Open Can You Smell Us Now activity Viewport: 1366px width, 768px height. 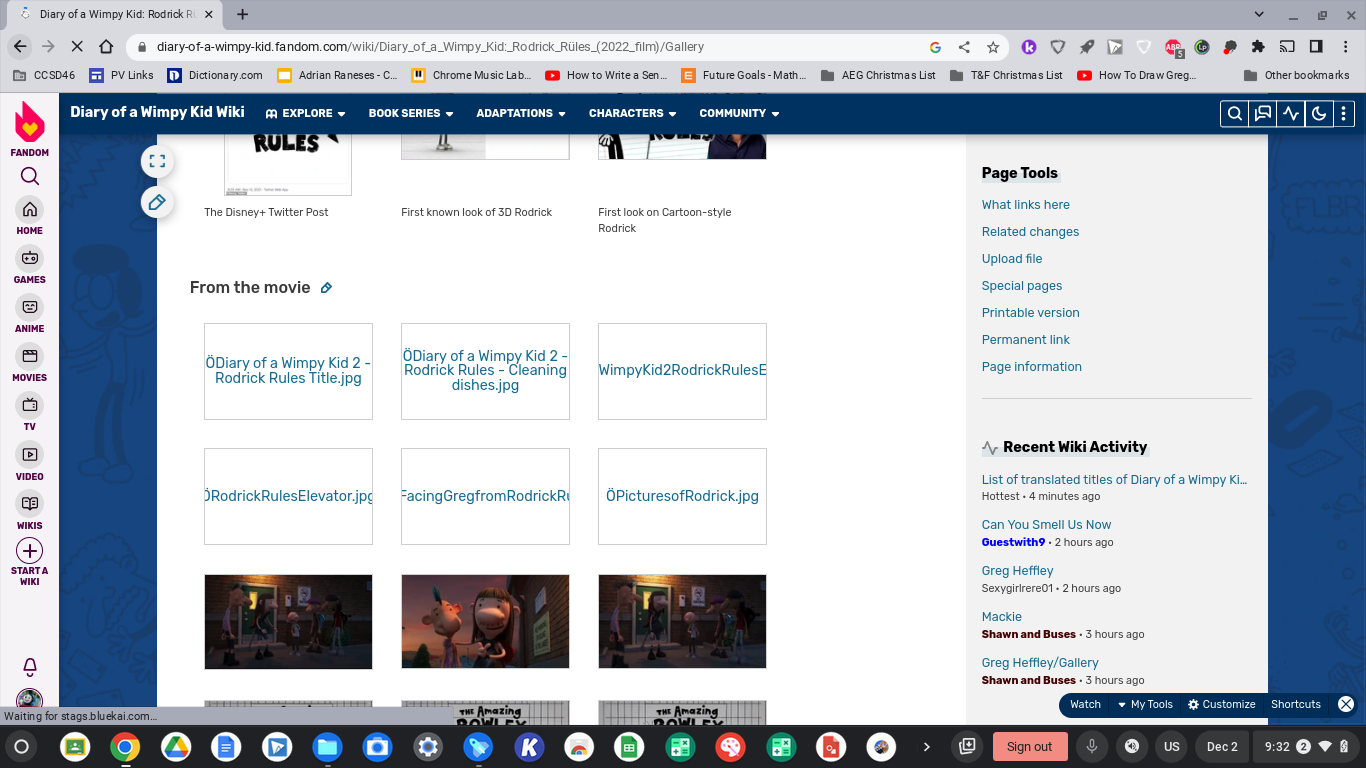click(1046, 524)
